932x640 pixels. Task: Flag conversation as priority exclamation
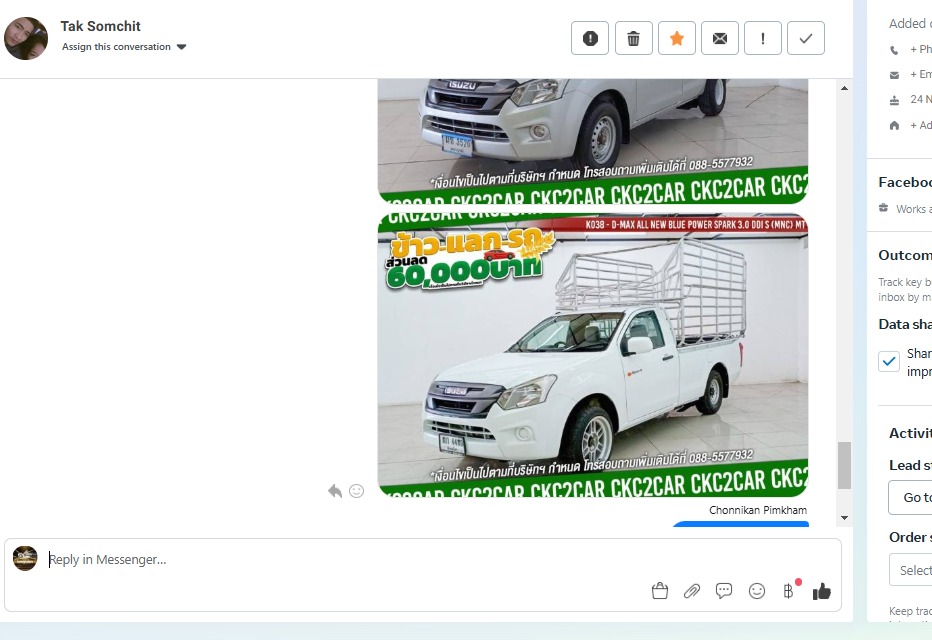[x=763, y=38]
